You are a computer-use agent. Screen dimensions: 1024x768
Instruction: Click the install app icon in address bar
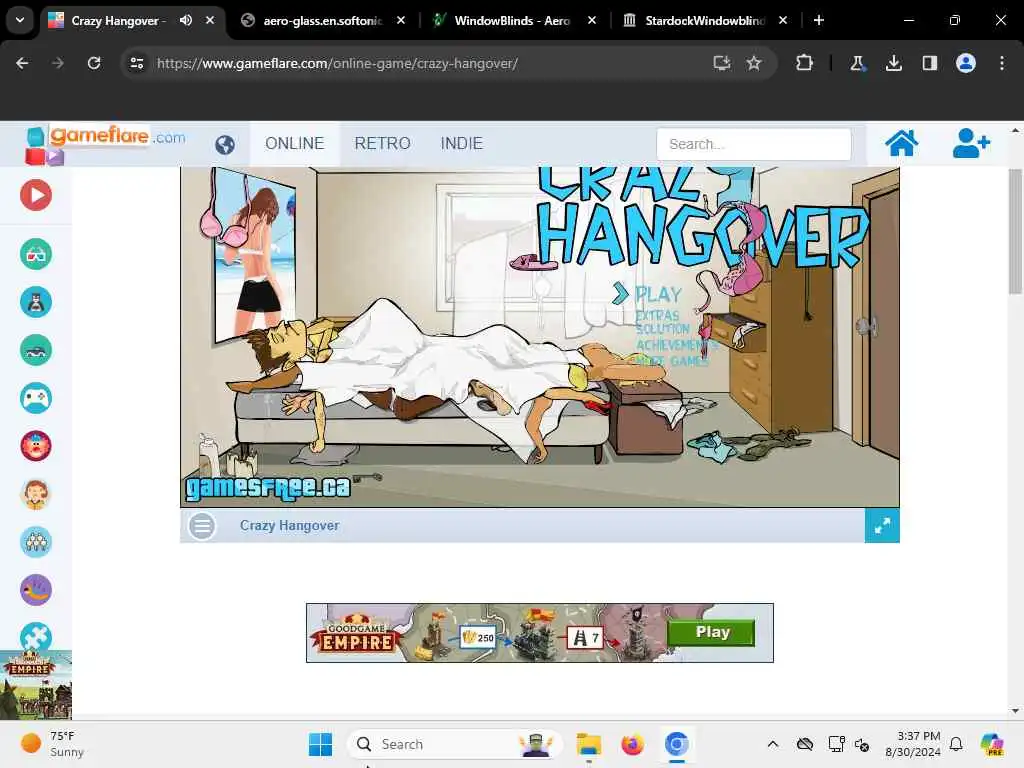pyautogui.click(x=722, y=63)
